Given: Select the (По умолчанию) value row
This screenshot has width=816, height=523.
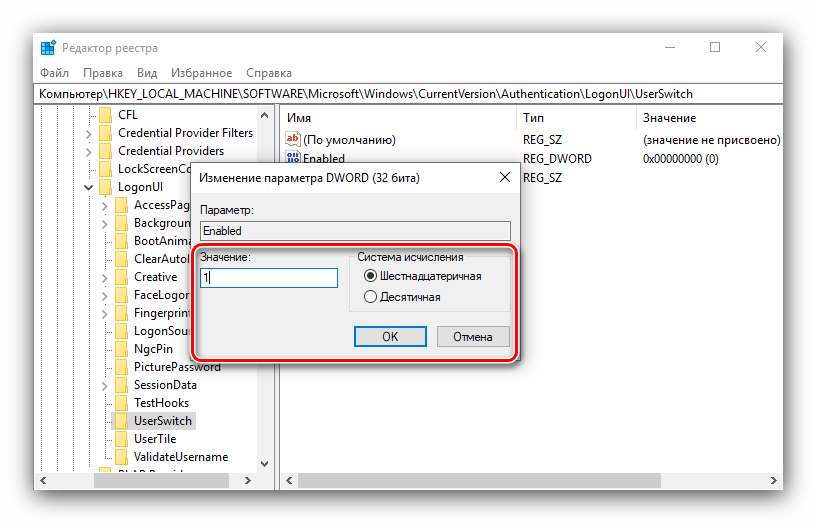Looking at the screenshot, I should click(349, 140).
